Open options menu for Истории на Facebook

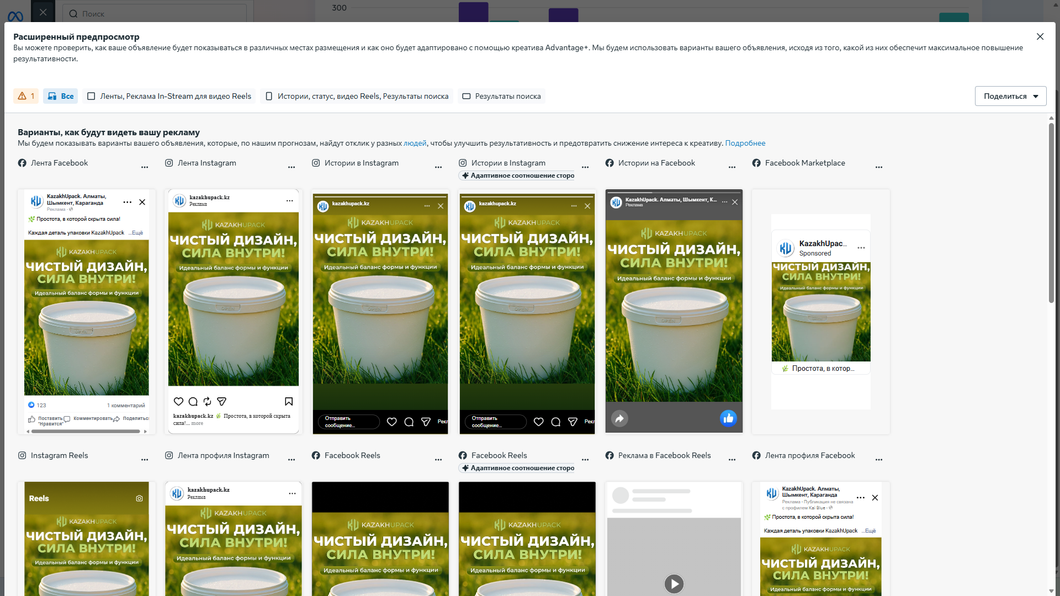click(x=732, y=167)
